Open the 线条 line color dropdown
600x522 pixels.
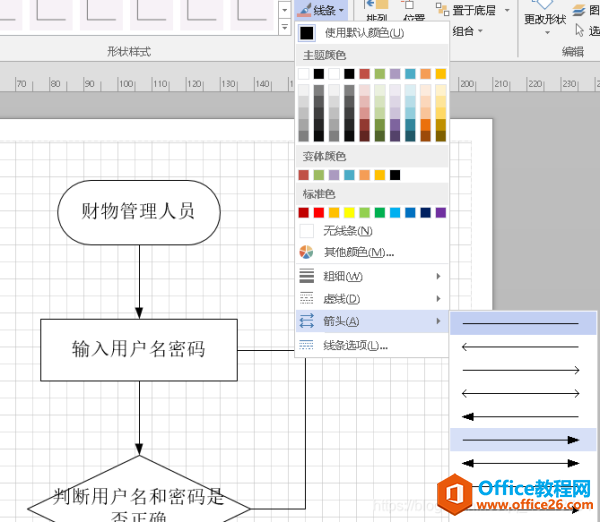tap(322, 10)
